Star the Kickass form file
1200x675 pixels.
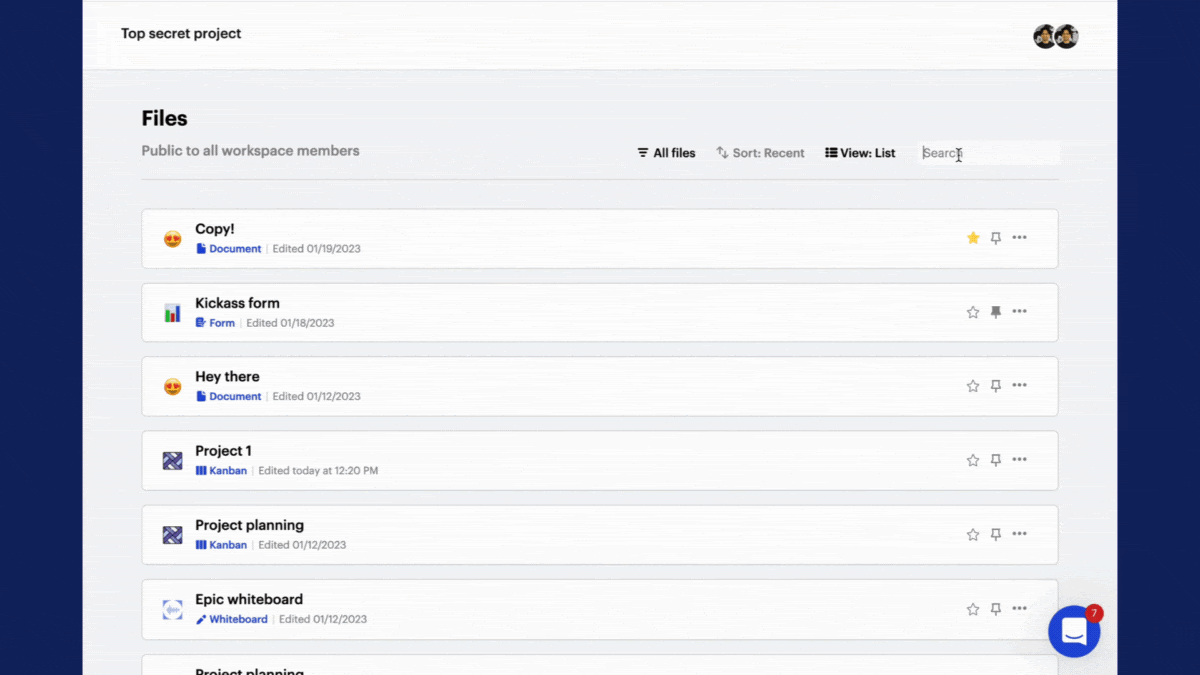(x=973, y=312)
